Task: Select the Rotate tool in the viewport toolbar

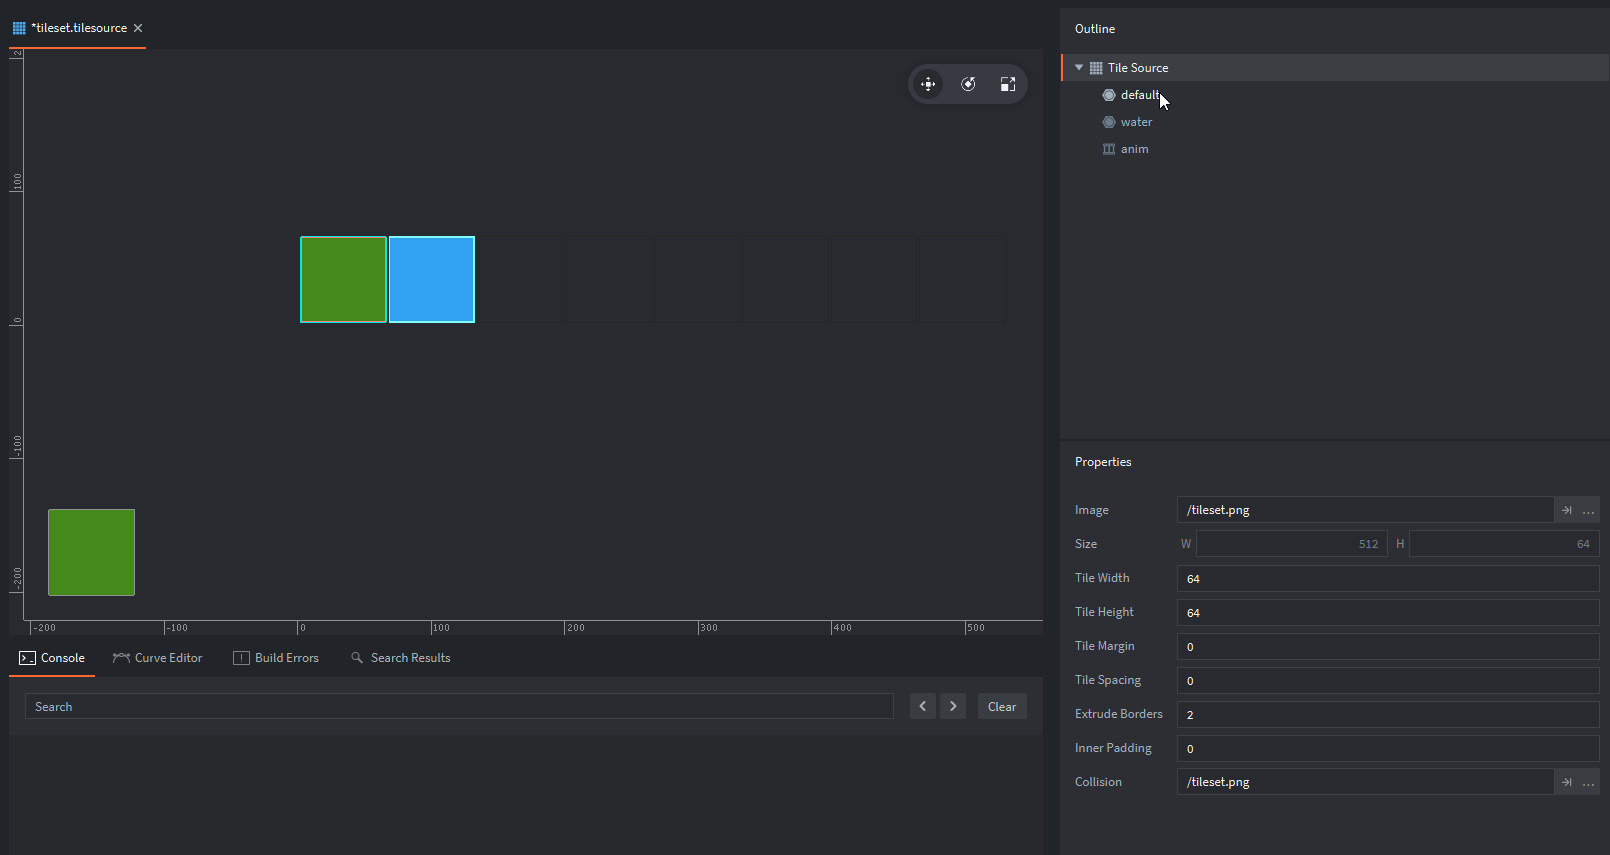Action: coord(968,84)
